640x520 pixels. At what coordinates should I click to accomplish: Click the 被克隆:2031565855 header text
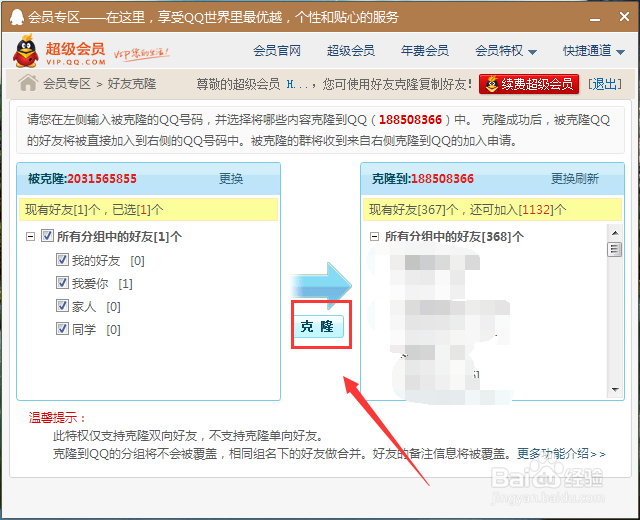(82, 179)
